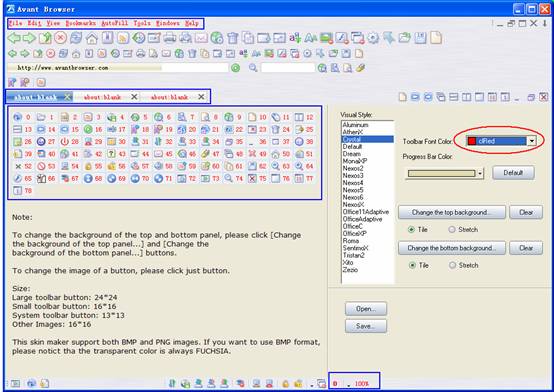Select Roma in Visual Style list
The image size is (554, 392).
(x=350, y=241)
